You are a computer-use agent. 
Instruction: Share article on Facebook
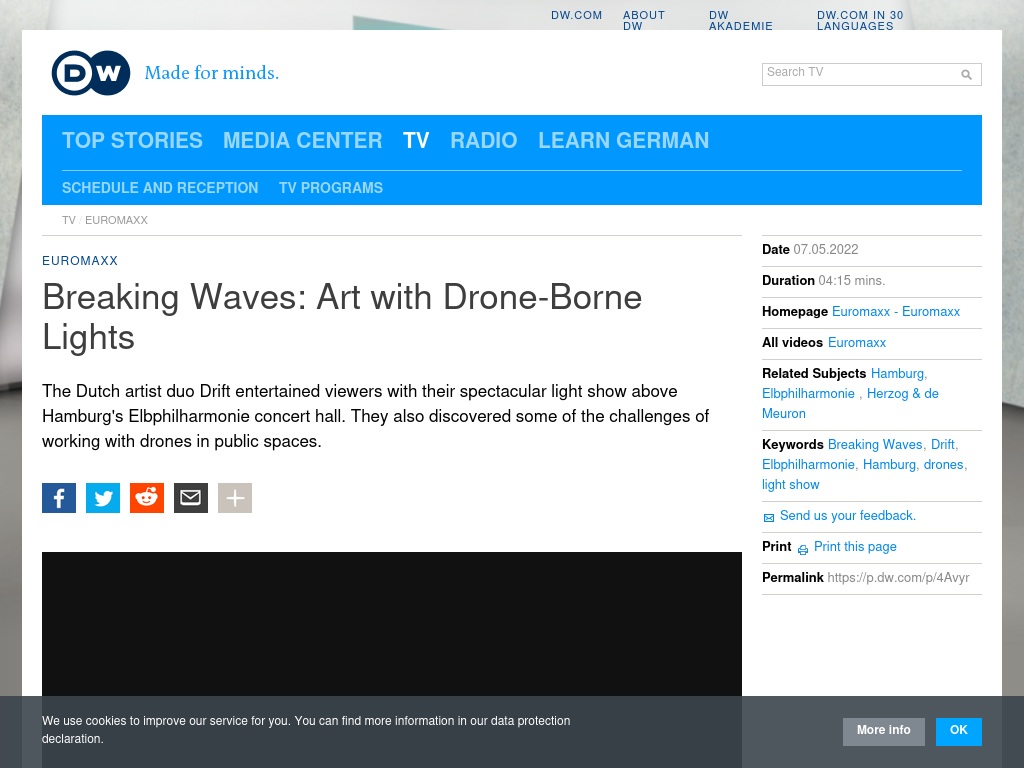[59, 498]
